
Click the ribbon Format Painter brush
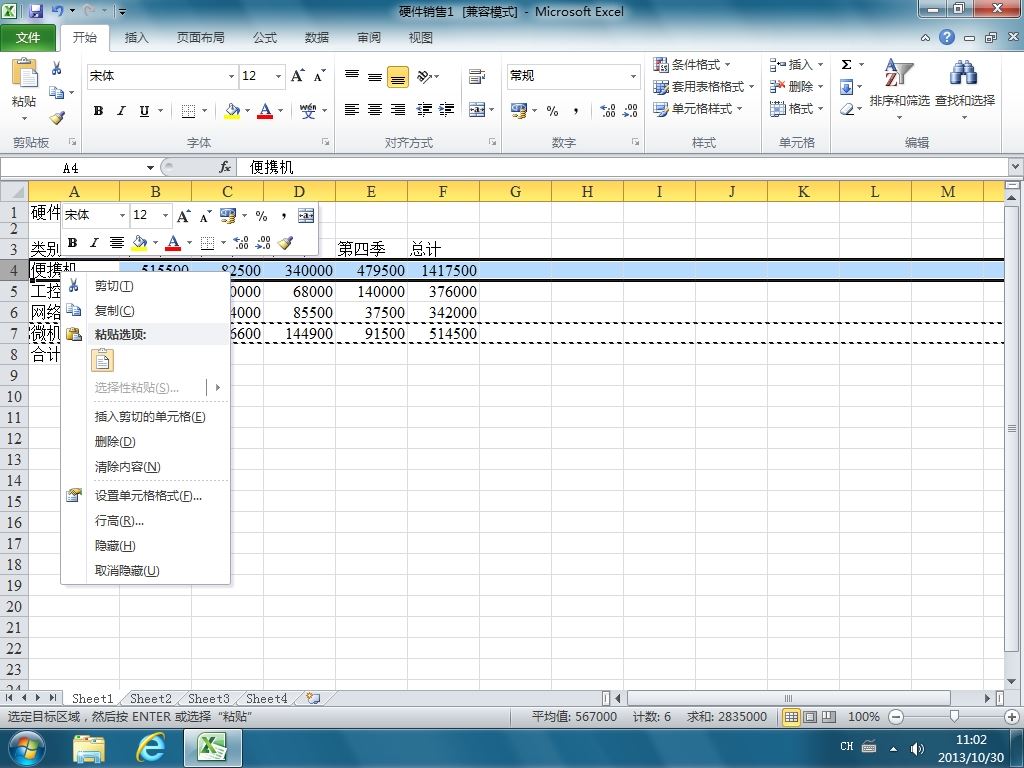pyautogui.click(x=57, y=118)
